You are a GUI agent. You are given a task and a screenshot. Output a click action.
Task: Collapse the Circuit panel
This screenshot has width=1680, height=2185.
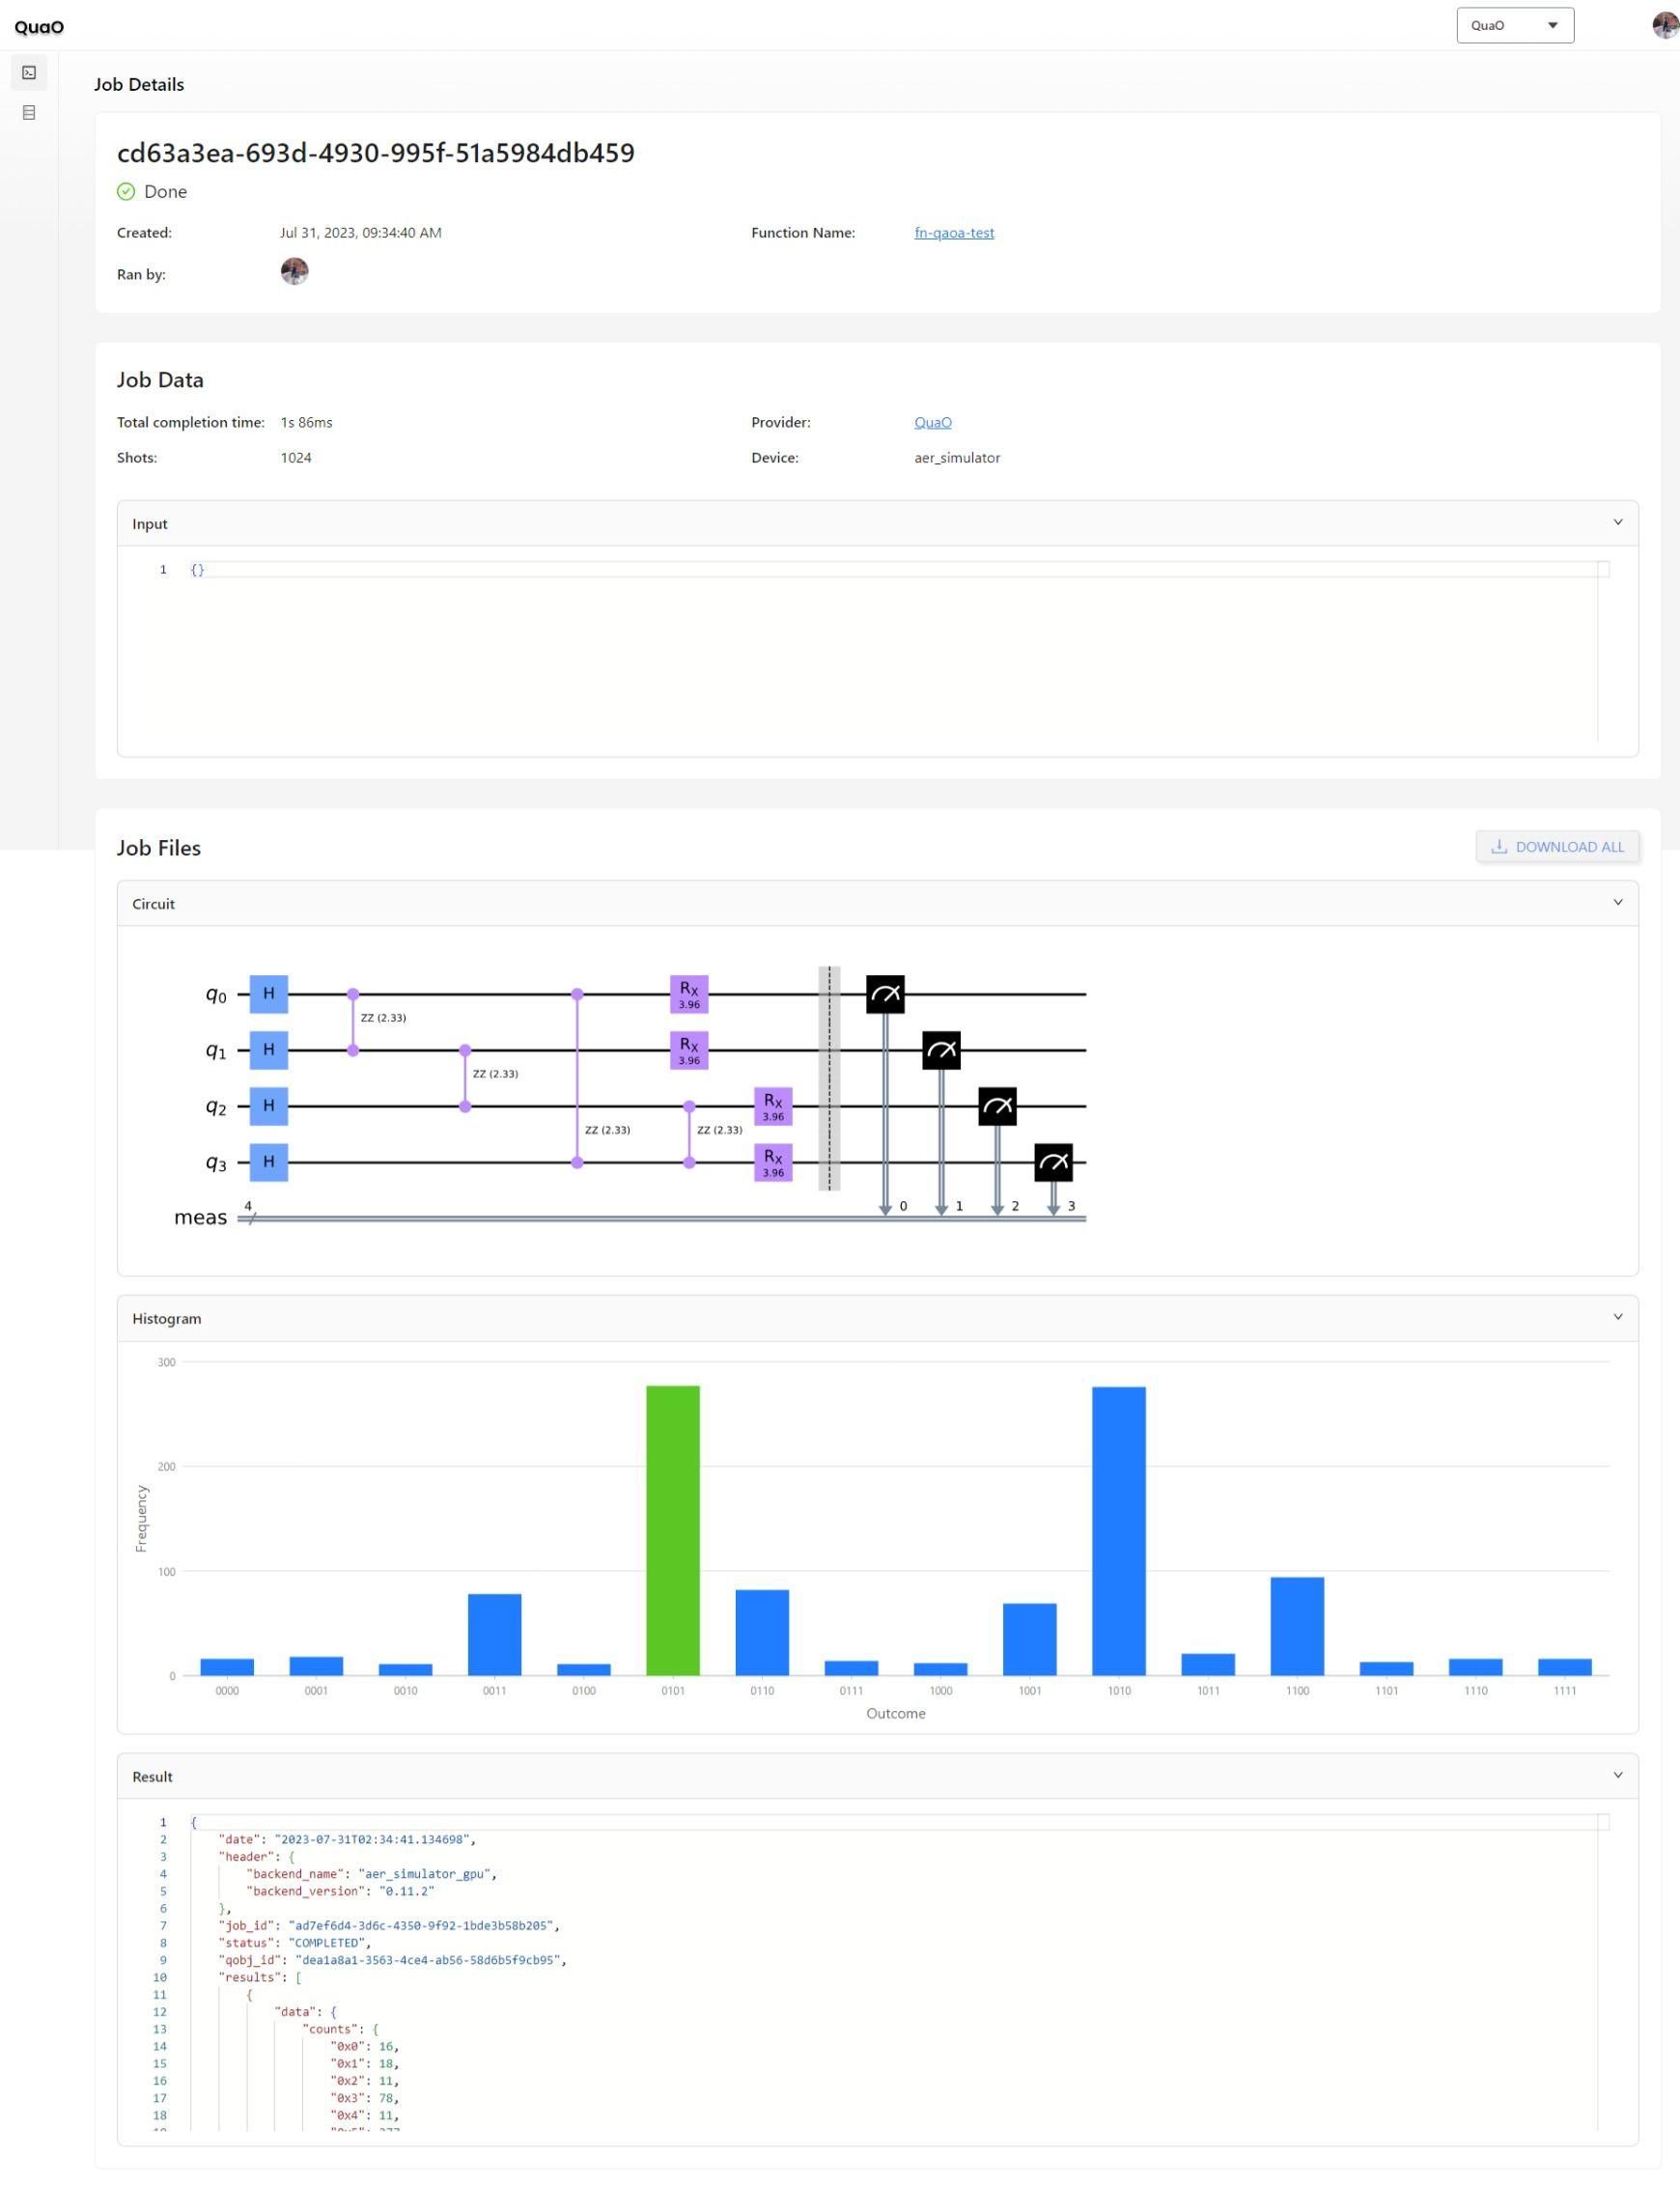click(x=1617, y=902)
